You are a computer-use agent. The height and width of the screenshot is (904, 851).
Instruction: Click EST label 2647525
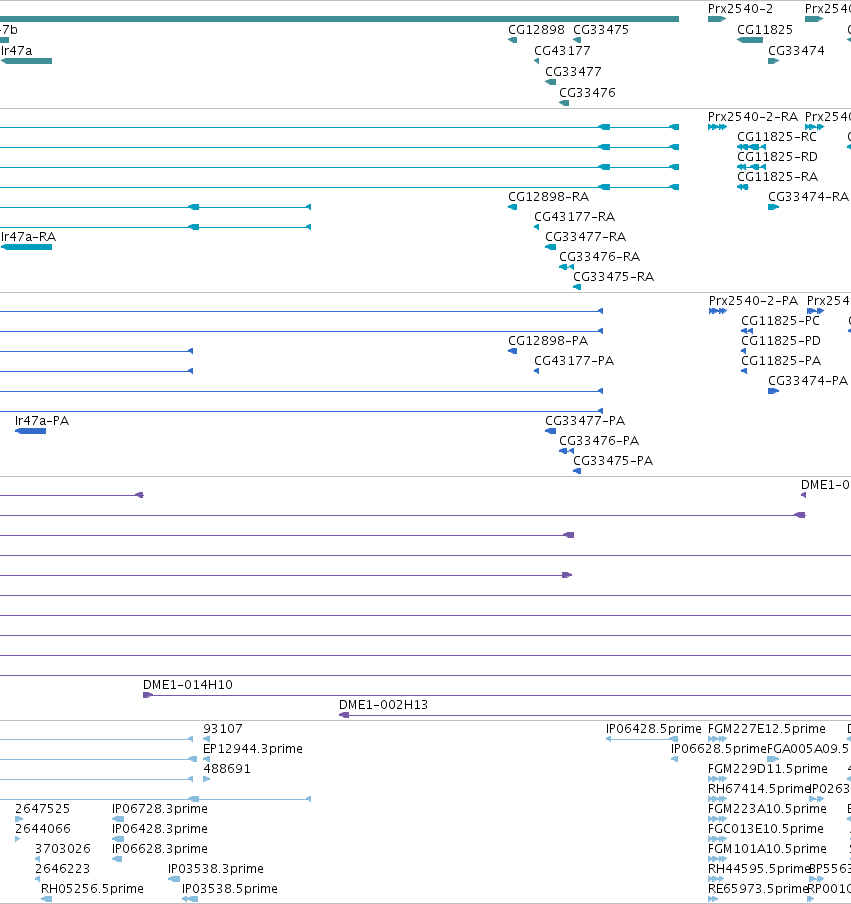coord(42,809)
